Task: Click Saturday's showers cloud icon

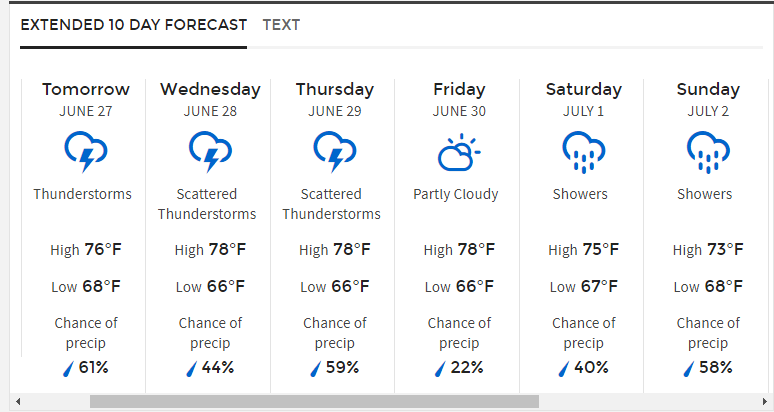Action: [583, 152]
